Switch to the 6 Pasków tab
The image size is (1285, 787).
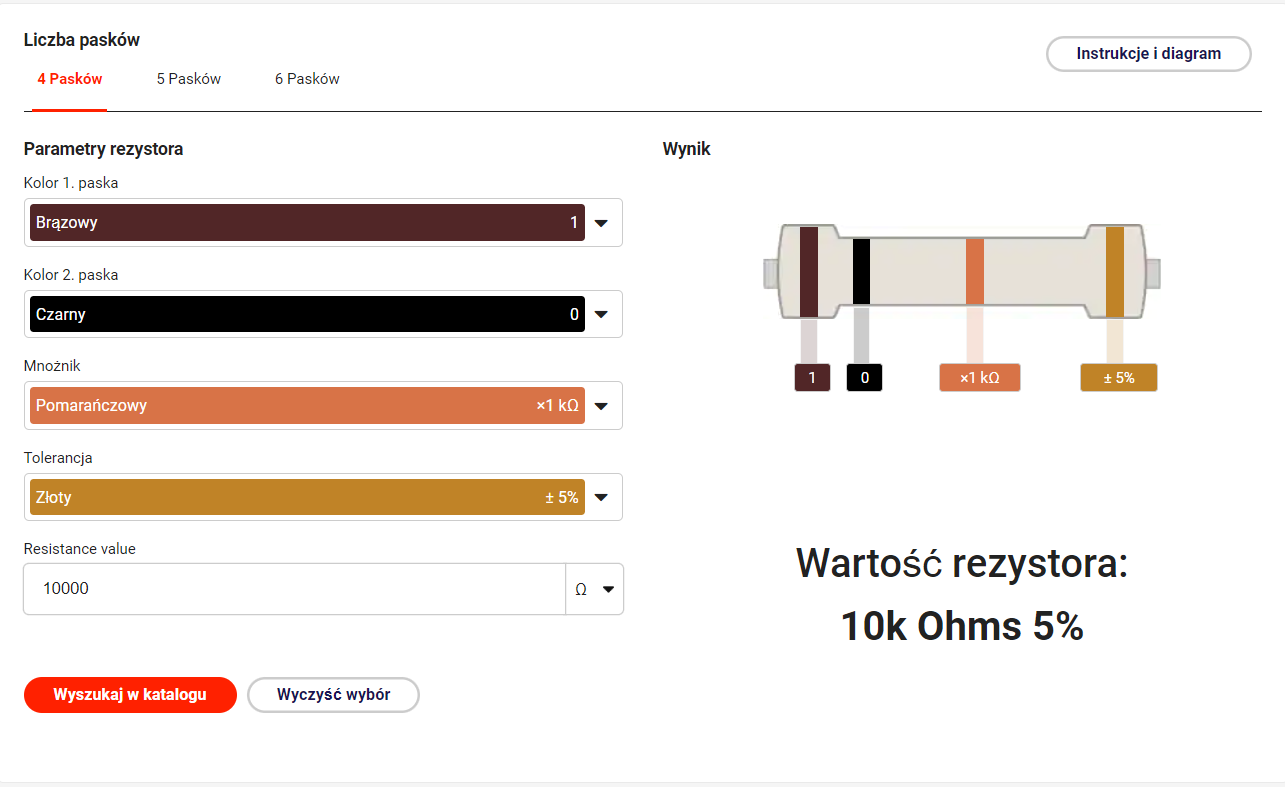[307, 79]
